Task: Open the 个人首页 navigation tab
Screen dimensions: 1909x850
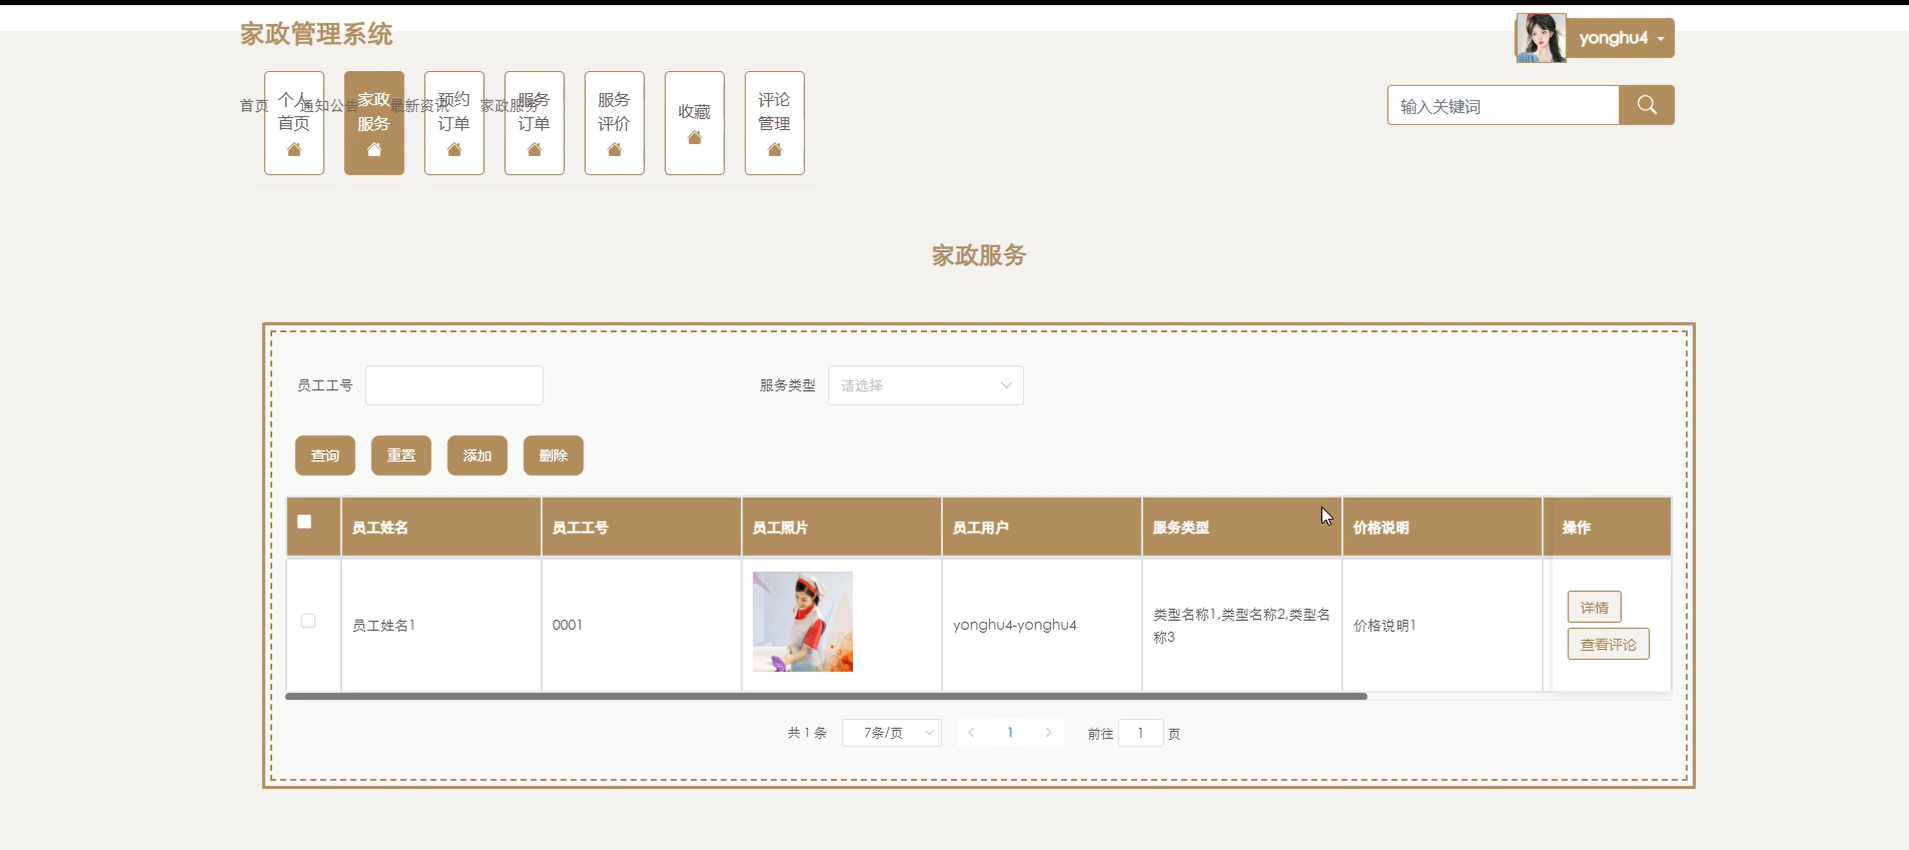Action: point(294,123)
